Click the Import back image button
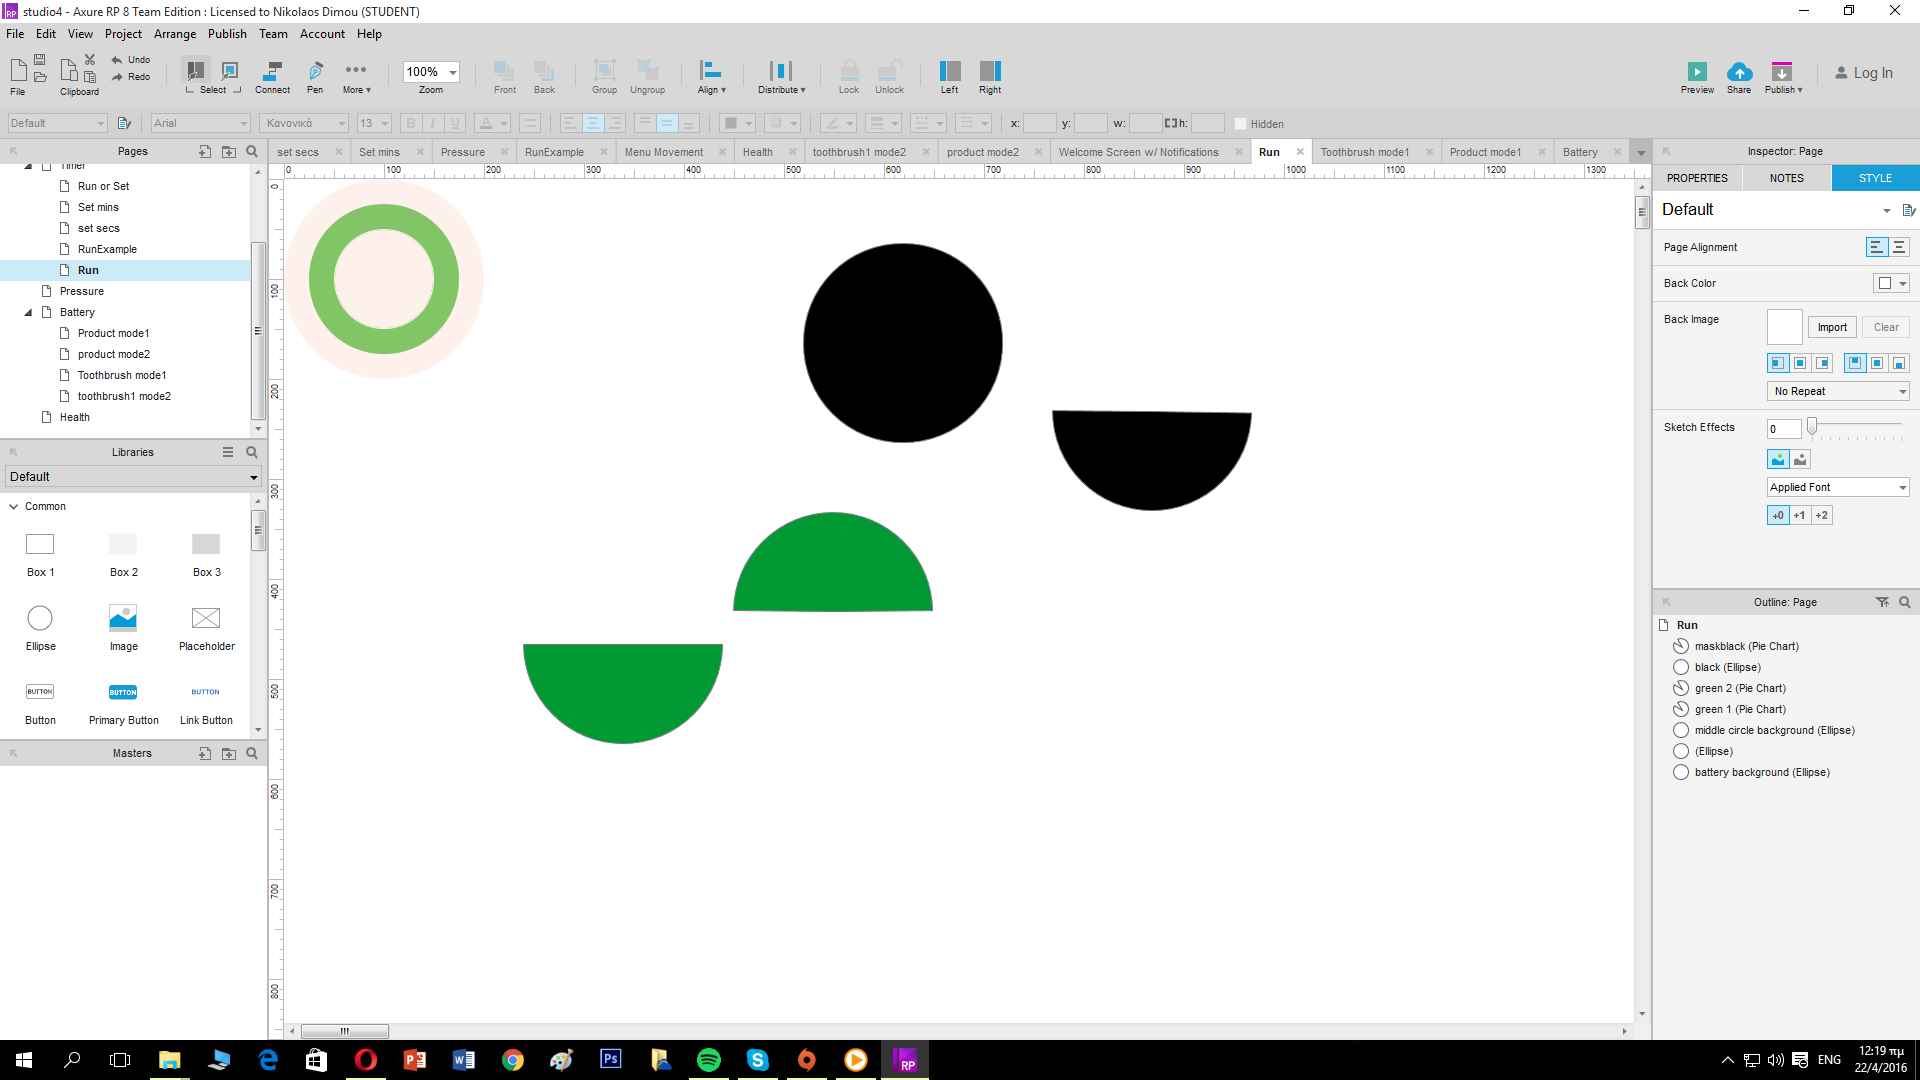Image resolution: width=1920 pixels, height=1080 pixels. point(1832,327)
